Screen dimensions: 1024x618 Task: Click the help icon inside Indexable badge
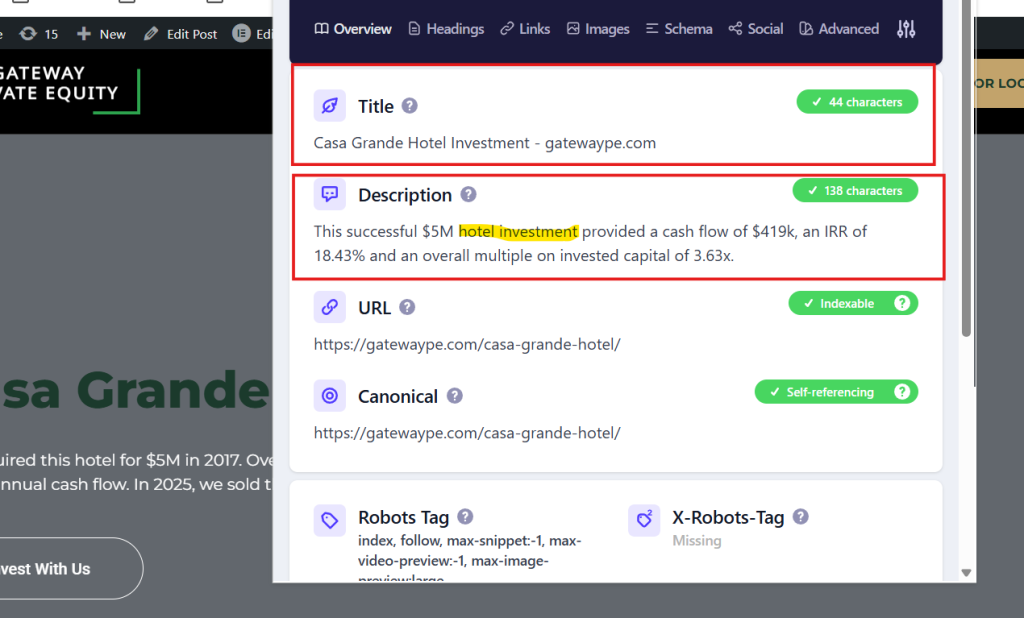pyautogui.click(x=902, y=303)
